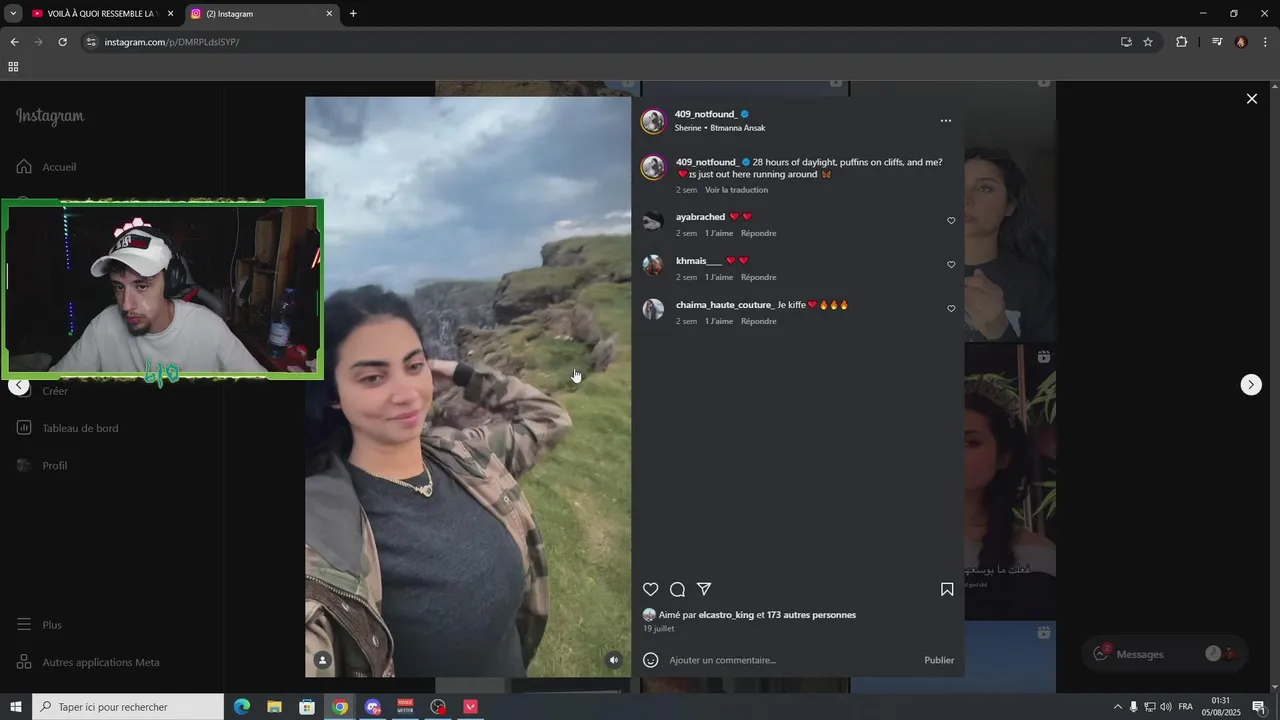Reply to ayabrached's comment
Viewport: 1280px width, 720px height.
(759, 233)
